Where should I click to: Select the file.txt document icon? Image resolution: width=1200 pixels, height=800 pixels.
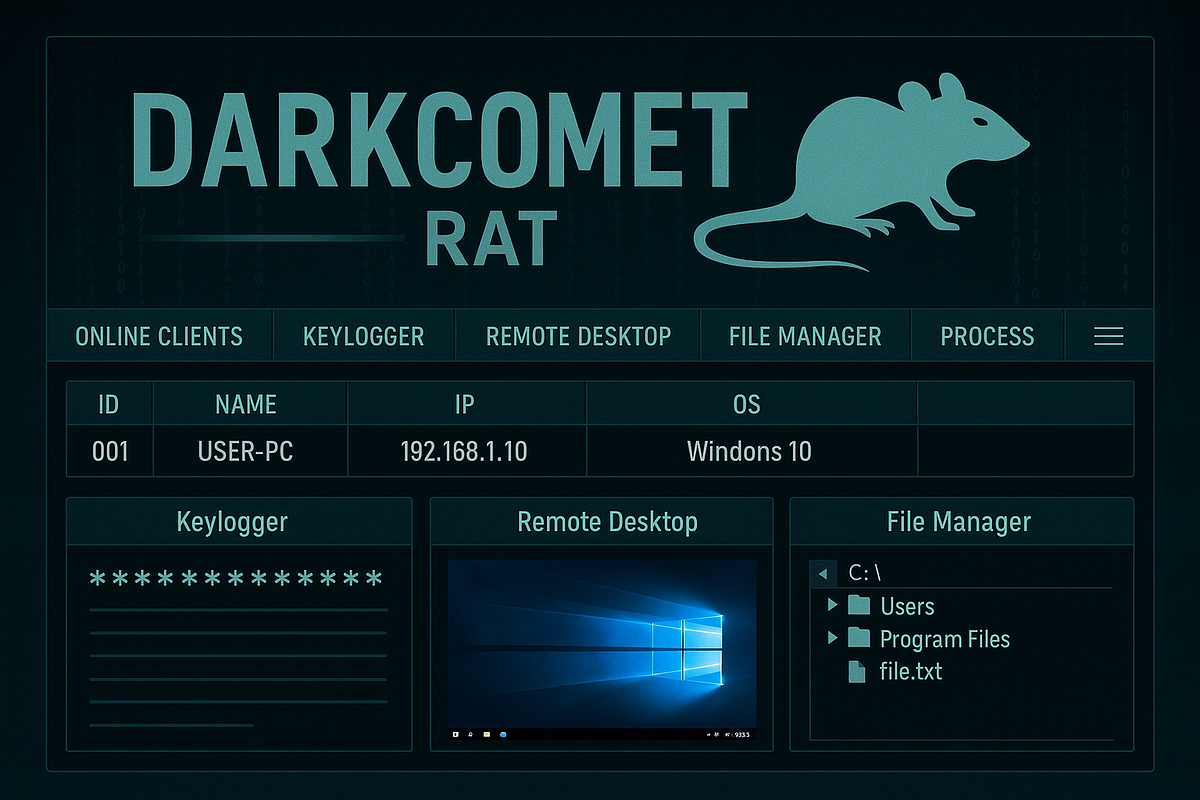[x=857, y=672]
